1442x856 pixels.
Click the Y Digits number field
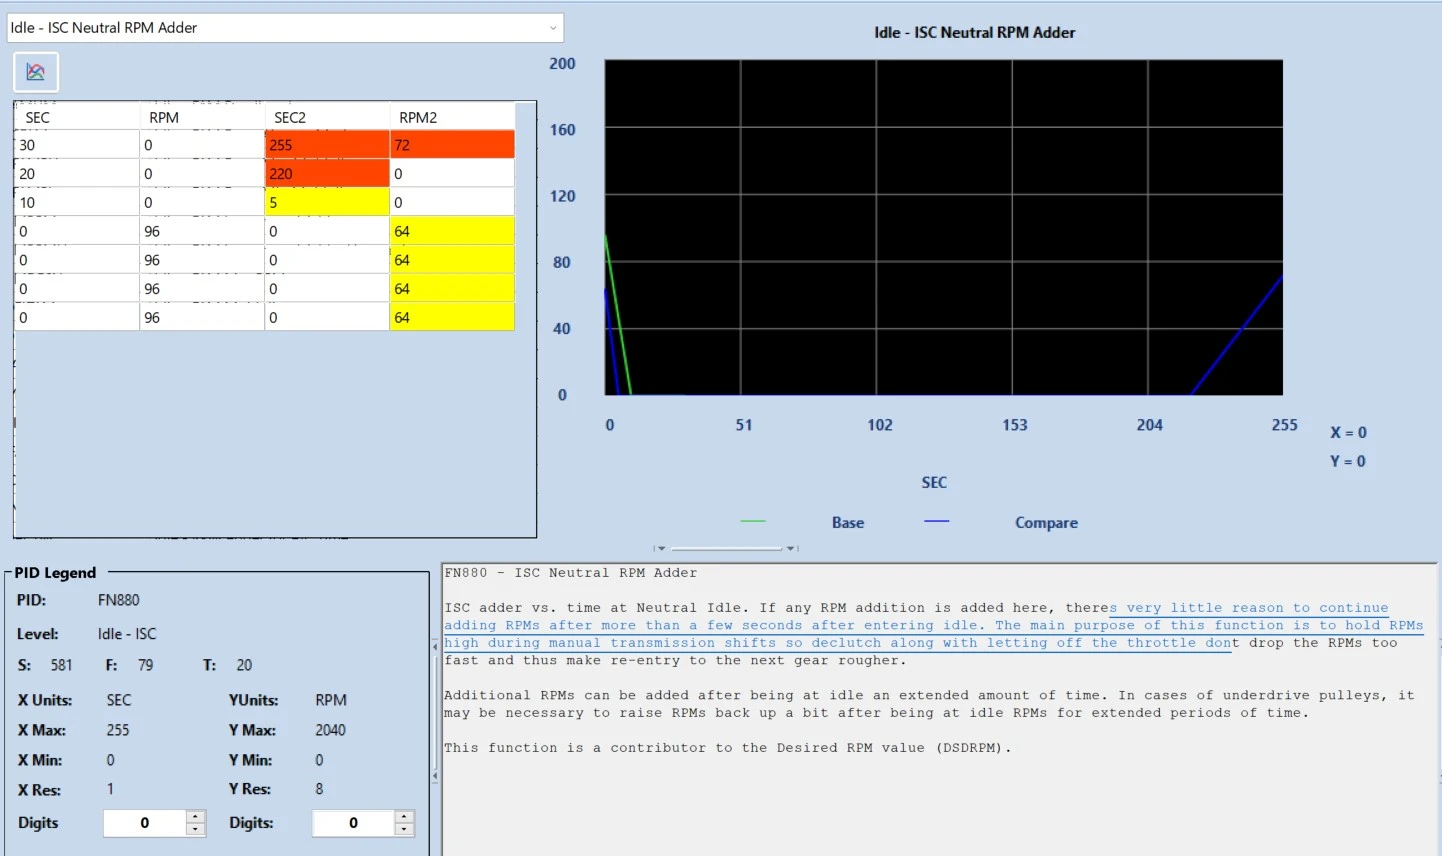point(353,823)
